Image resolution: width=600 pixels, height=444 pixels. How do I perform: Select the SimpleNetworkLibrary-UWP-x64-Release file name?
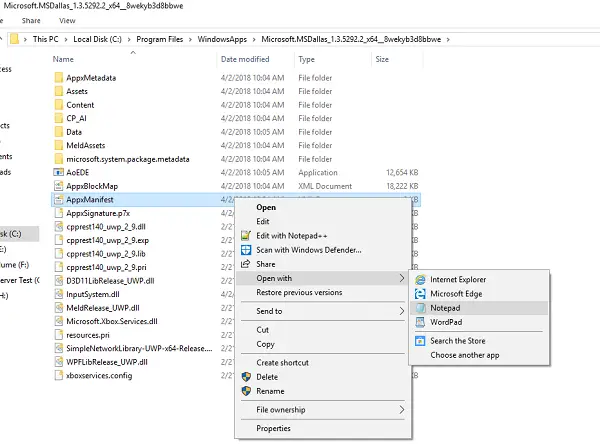tap(139, 348)
